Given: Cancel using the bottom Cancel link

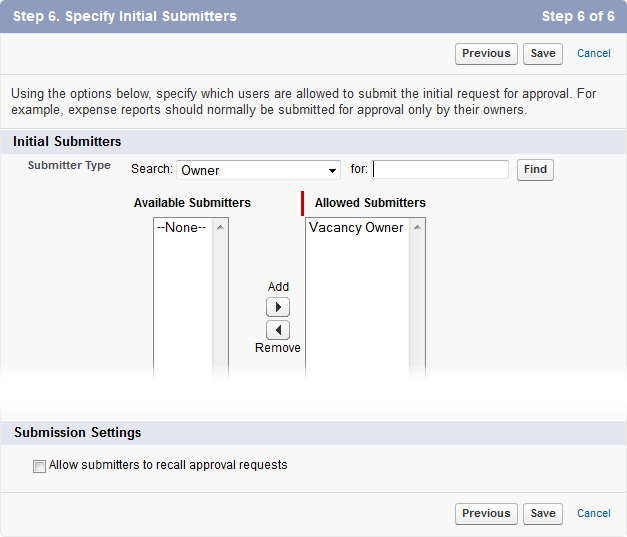Looking at the screenshot, I should tap(594, 514).
